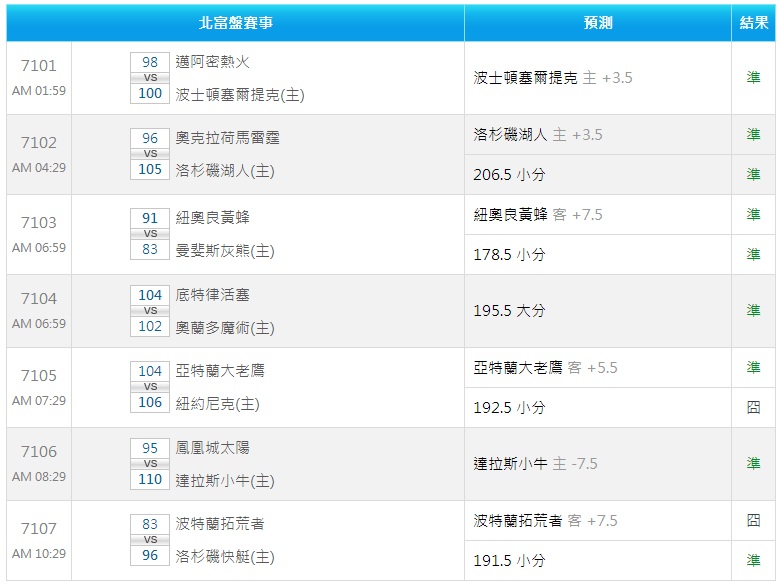Click prediction 亞特蘭大老鷹 客 +5.5
780x585 pixels.
coord(545,368)
